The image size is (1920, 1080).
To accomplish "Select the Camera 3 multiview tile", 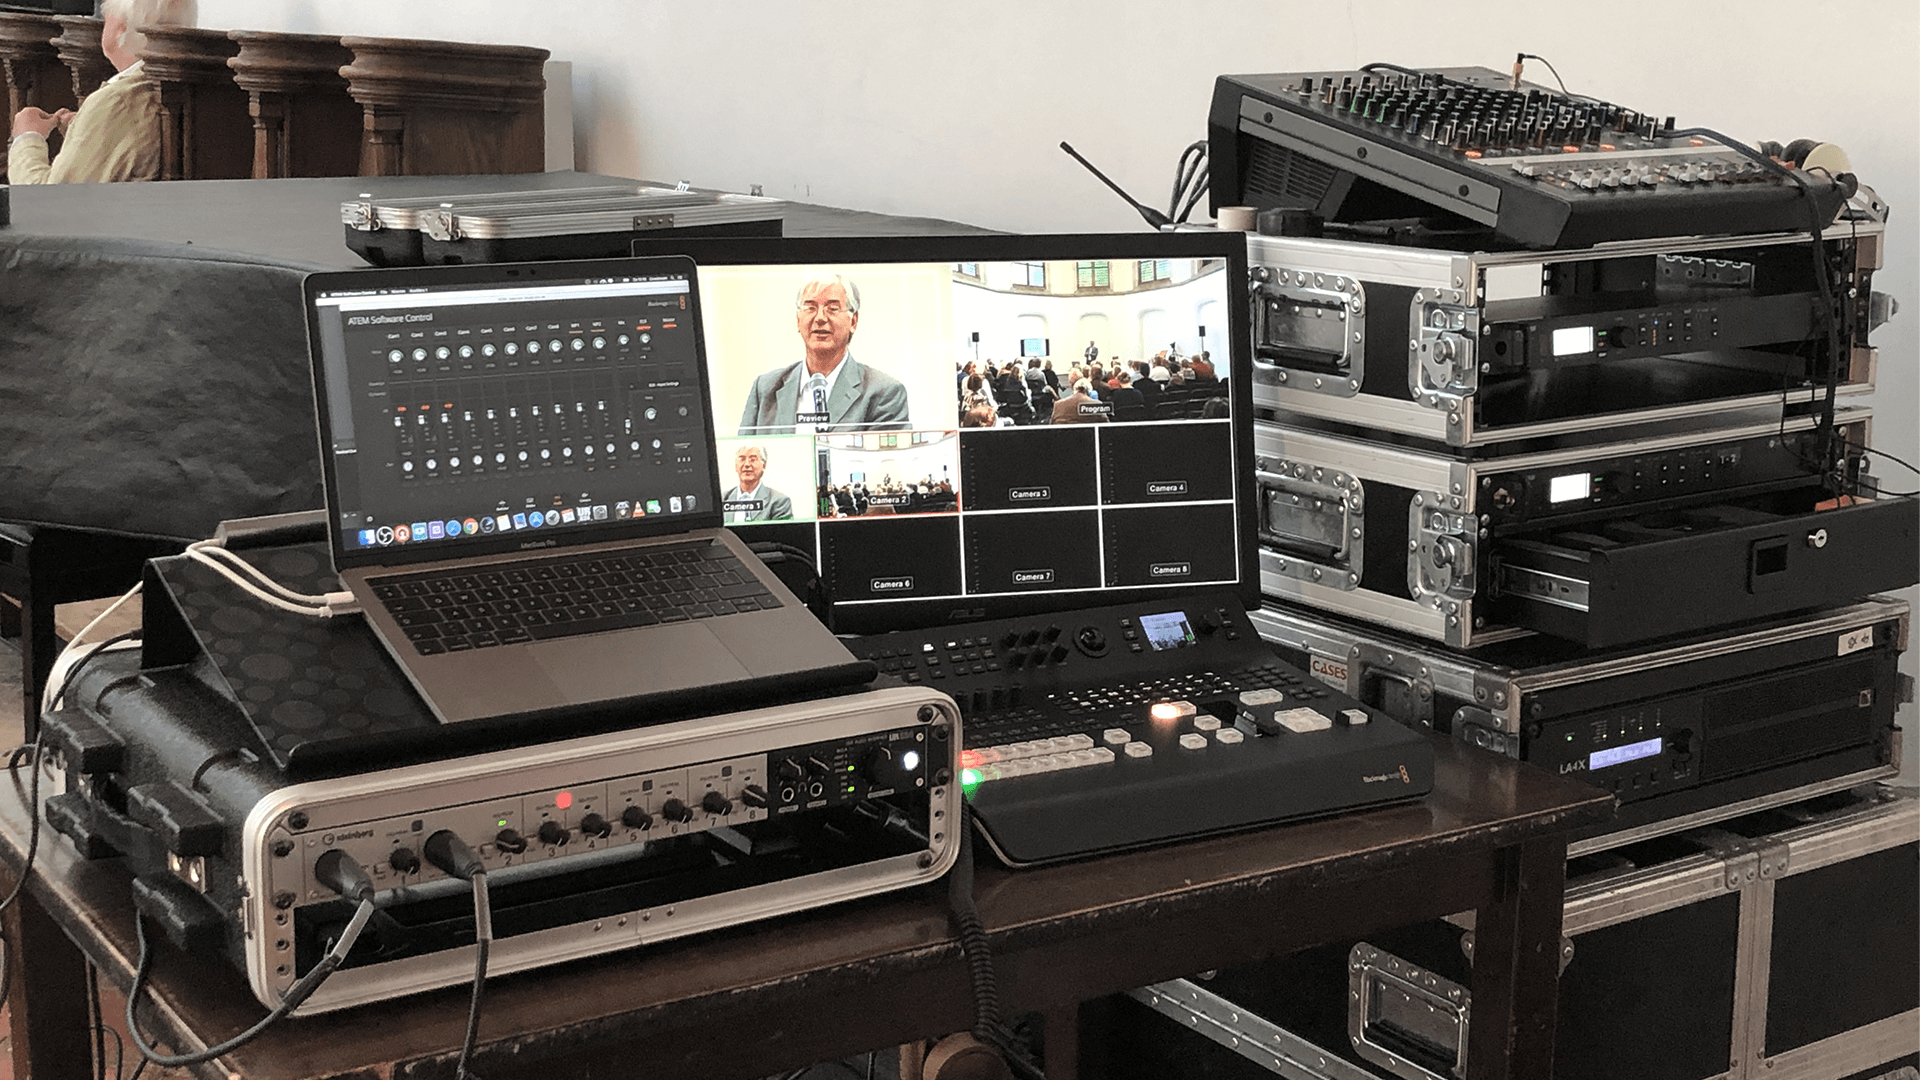I will (x=1028, y=470).
